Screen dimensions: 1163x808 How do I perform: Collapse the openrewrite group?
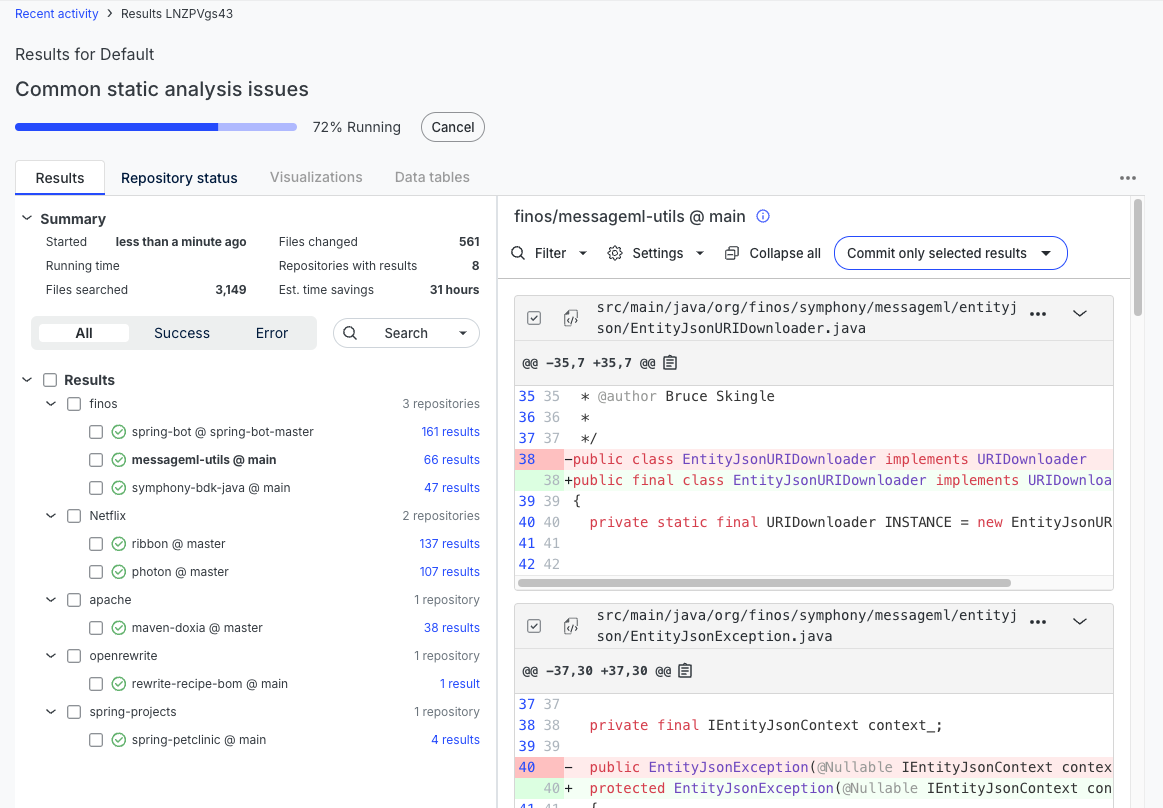click(x=51, y=656)
